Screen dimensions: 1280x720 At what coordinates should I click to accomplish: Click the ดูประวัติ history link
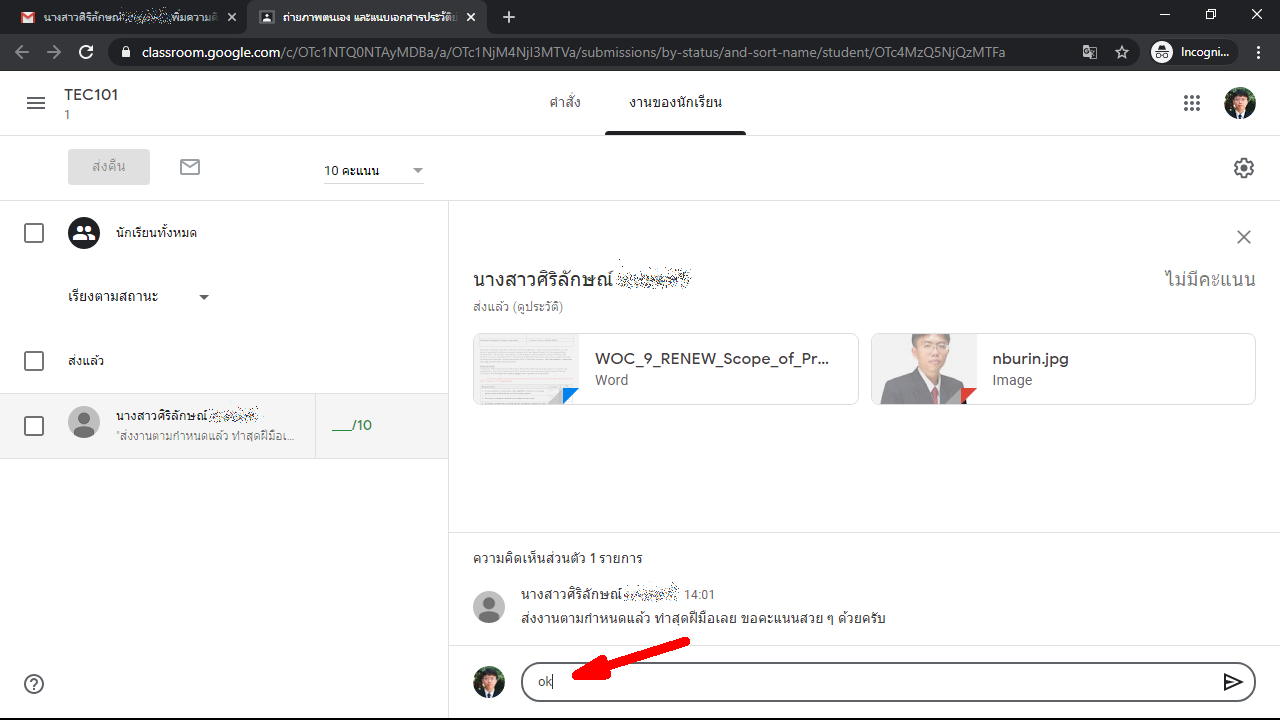[x=538, y=307]
